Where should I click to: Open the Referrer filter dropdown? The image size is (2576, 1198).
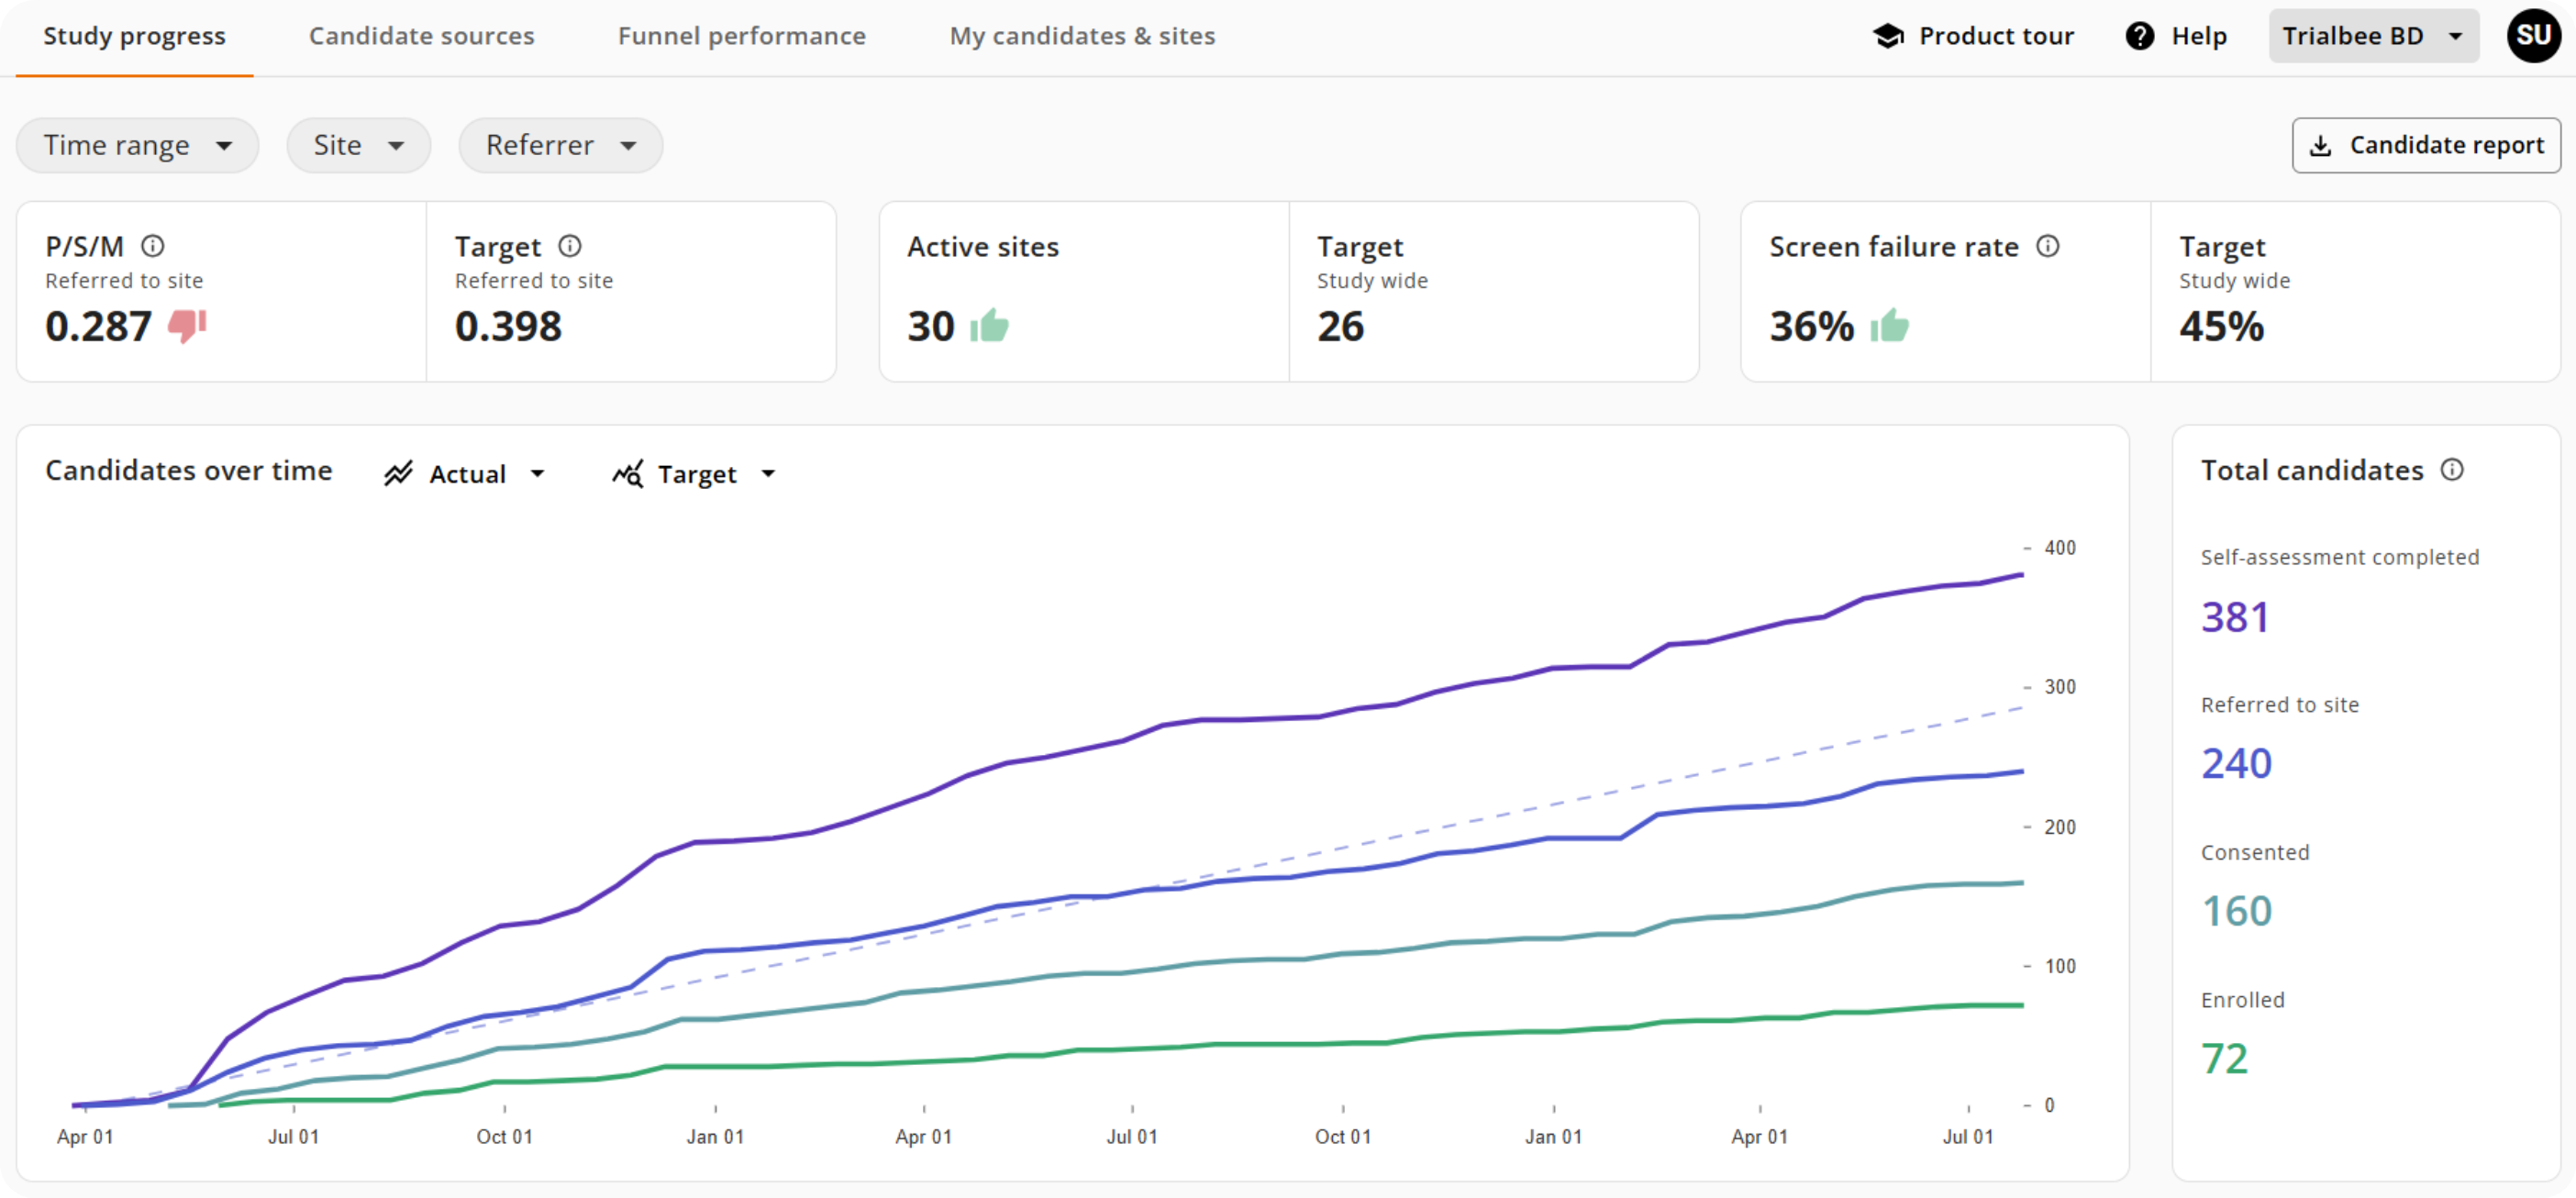tap(560, 146)
